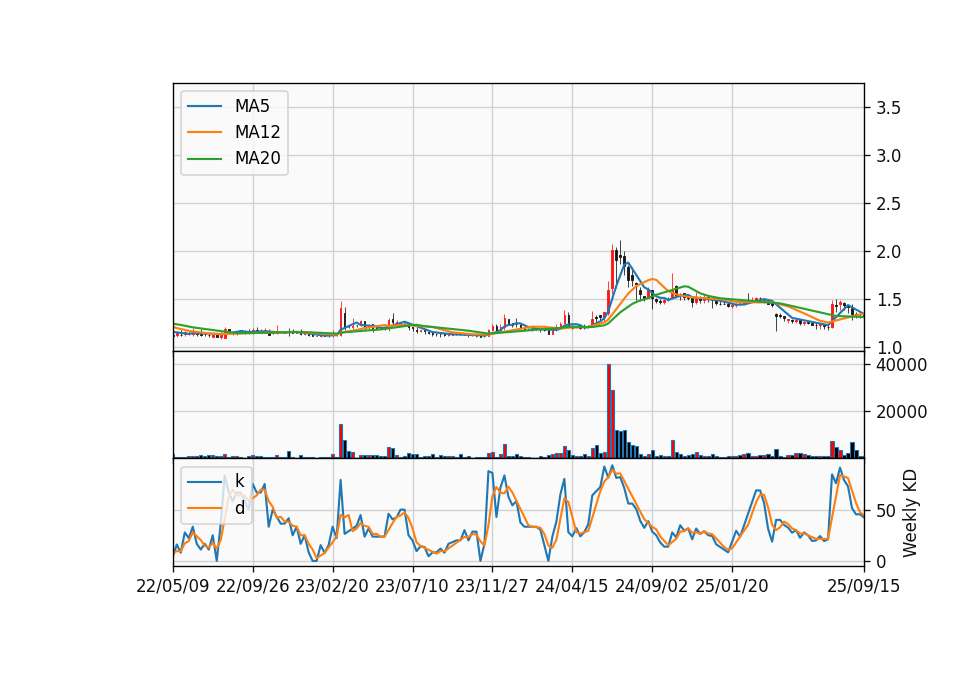Click the MA20 legend label
The image size is (960, 690).
coord(257,158)
